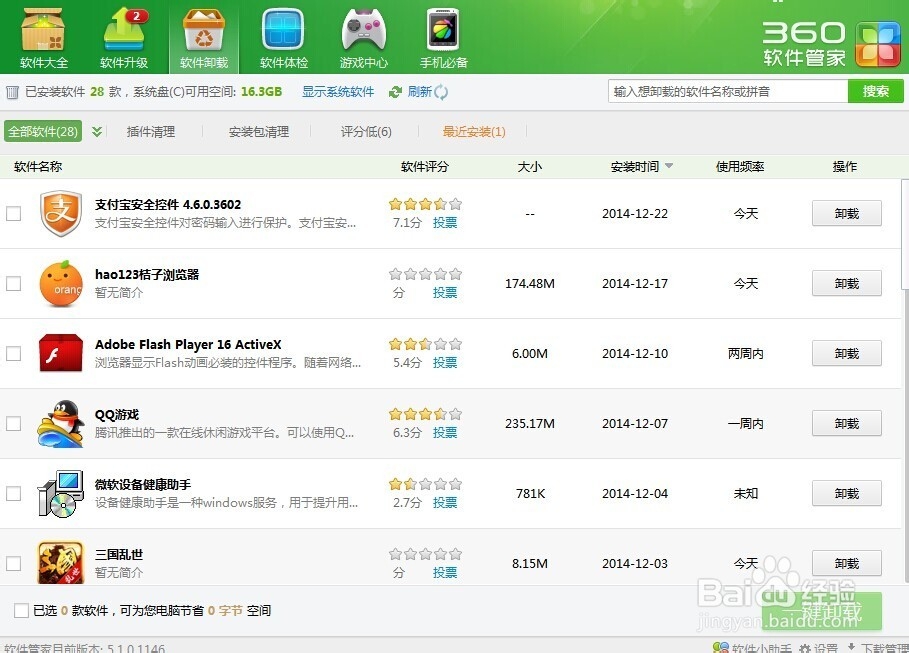Check the 微软设备健康助手 checkbox
909x653 pixels.
tap(13, 494)
